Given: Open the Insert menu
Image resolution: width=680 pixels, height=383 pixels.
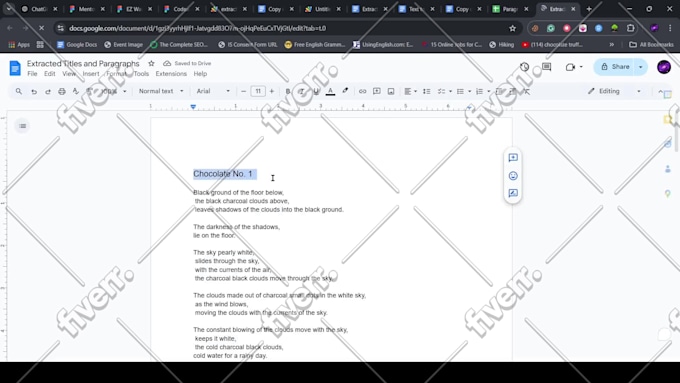Looking at the screenshot, I should click(91, 74).
